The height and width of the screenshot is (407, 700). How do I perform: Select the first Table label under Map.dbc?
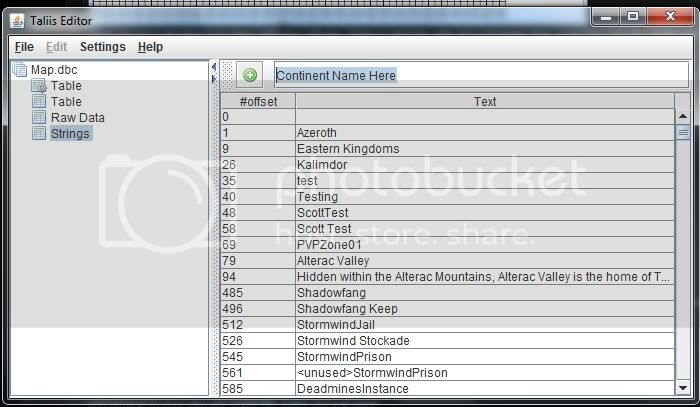[x=66, y=86]
